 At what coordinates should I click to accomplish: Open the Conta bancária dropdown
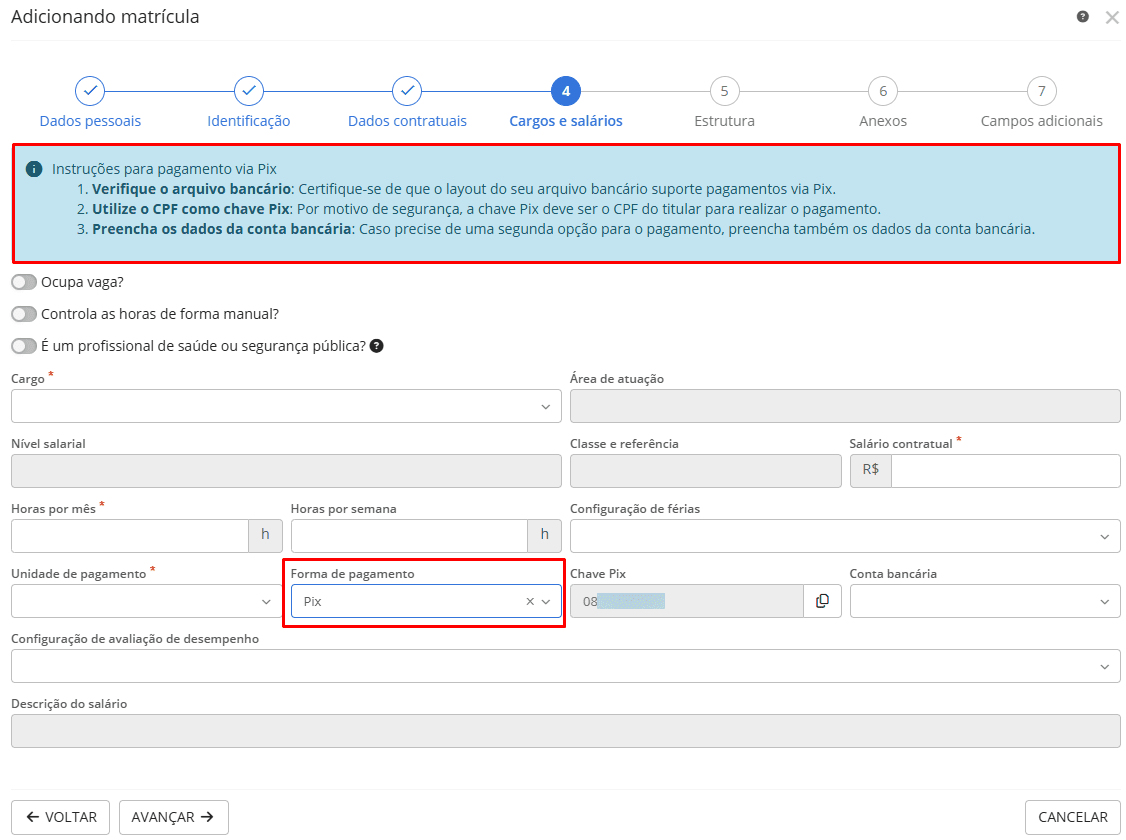pos(985,602)
